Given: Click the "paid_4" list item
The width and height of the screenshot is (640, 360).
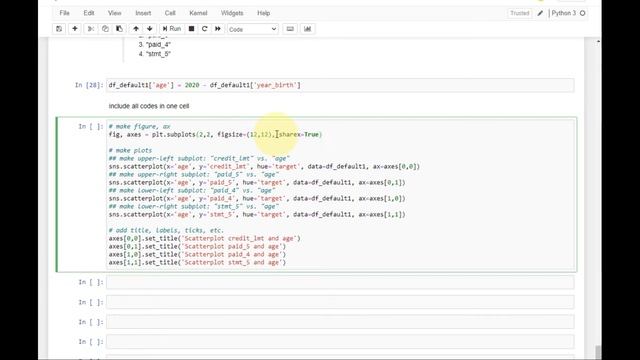Looking at the screenshot, I should click(158, 44).
